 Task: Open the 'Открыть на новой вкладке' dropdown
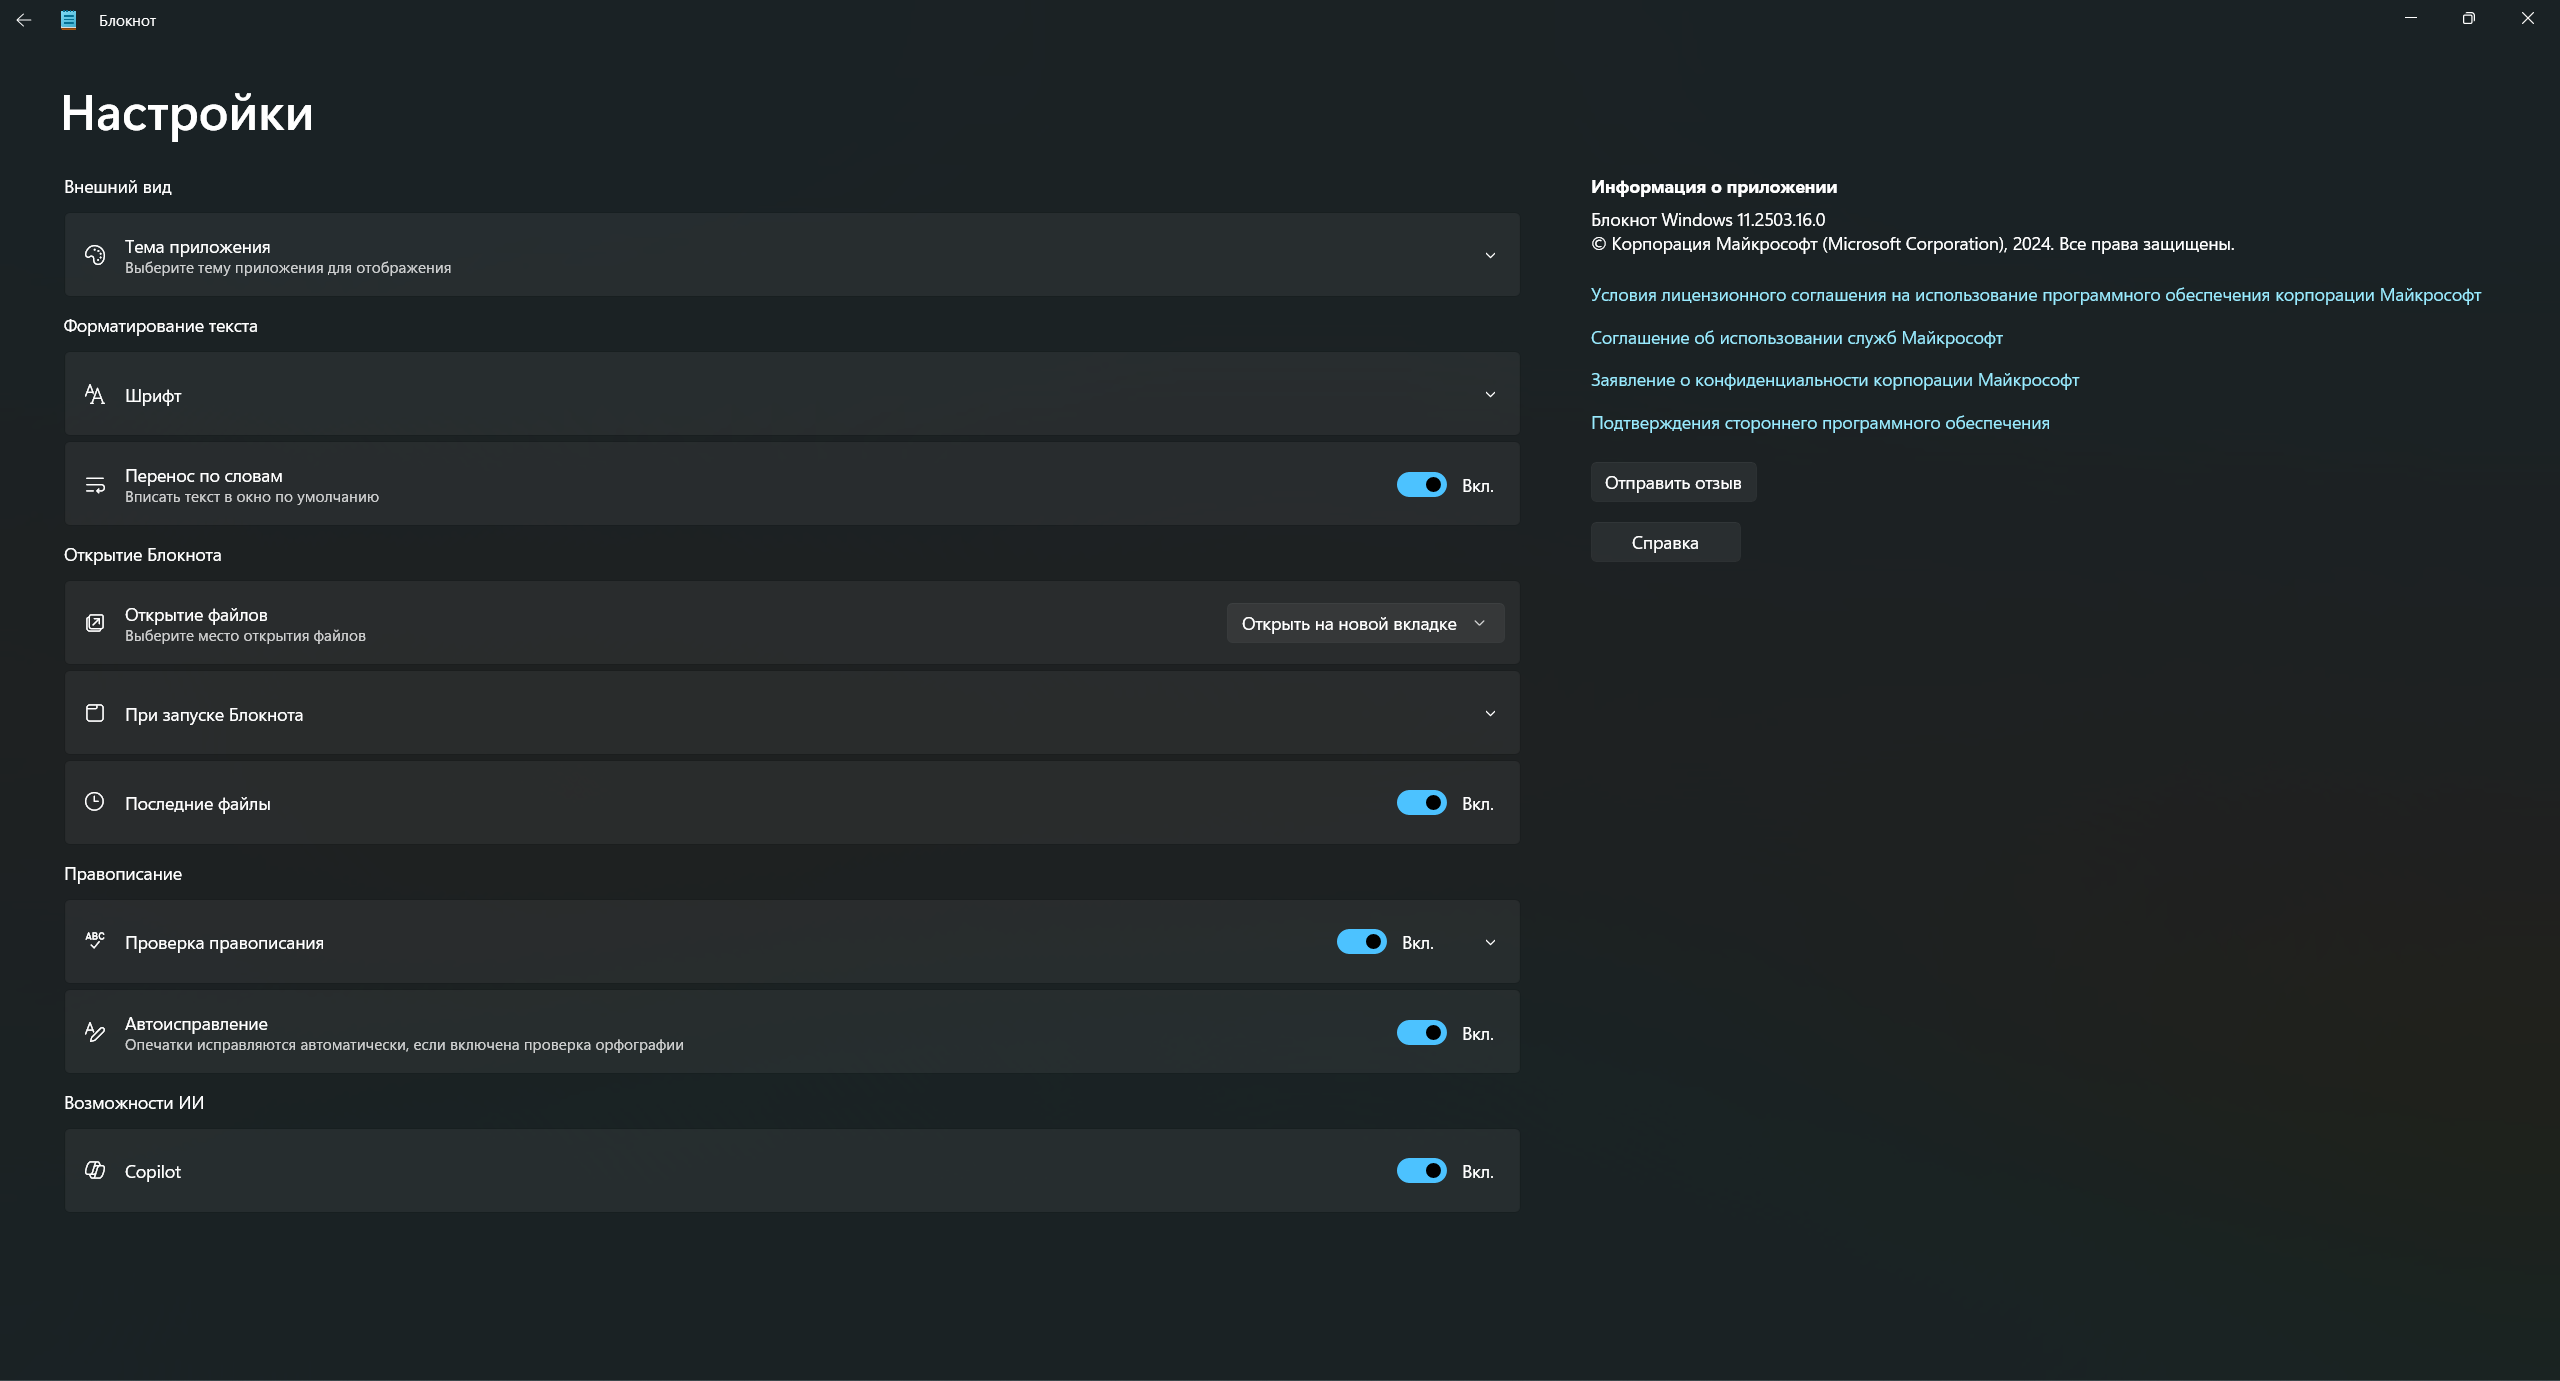tap(1364, 623)
